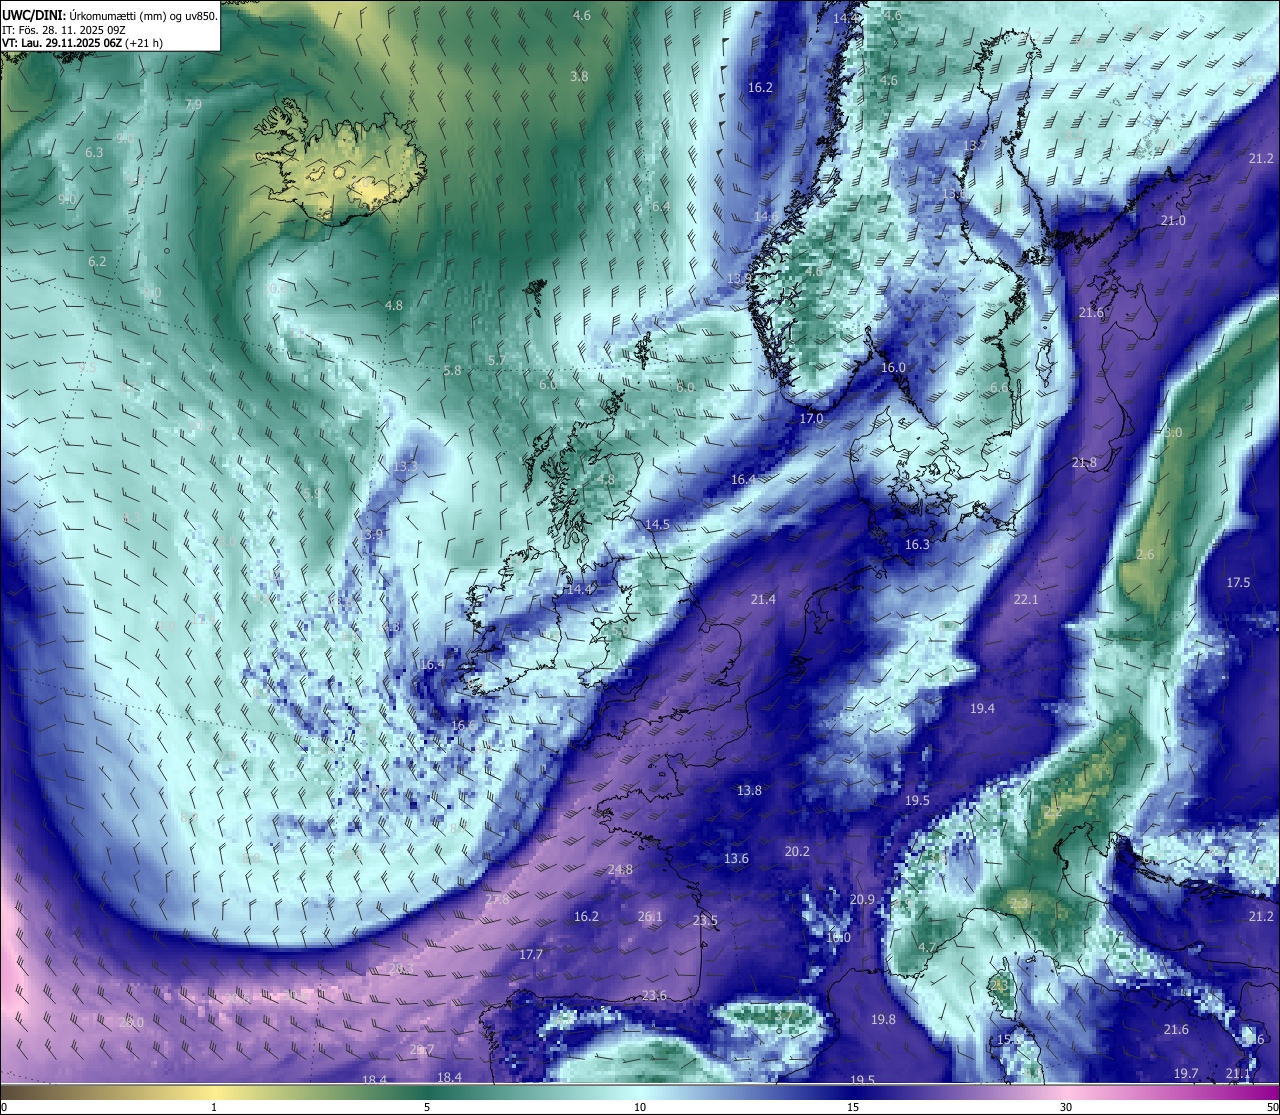Click the 7.9 value label
Viewport: 1280px width, 1115px height.
click(194, 104)
